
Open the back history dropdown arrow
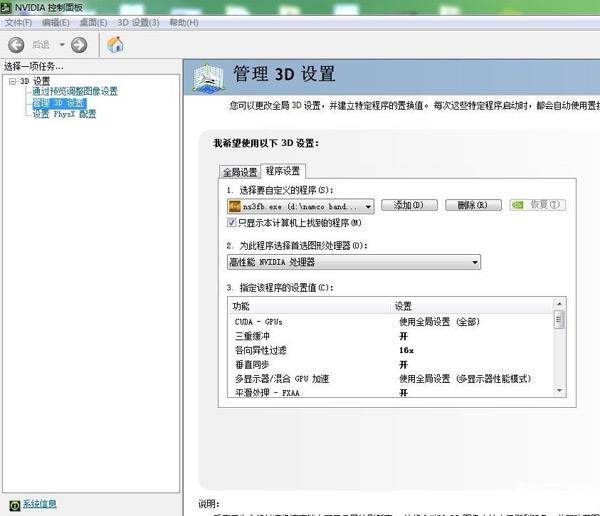click(61, 44)
